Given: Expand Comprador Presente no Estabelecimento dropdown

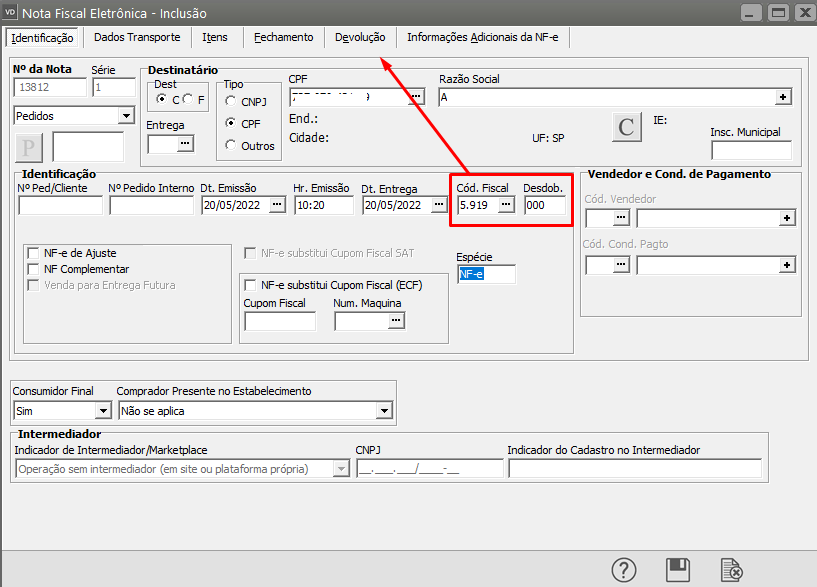Looking at the screenshot, I should (x=384, y=410).
